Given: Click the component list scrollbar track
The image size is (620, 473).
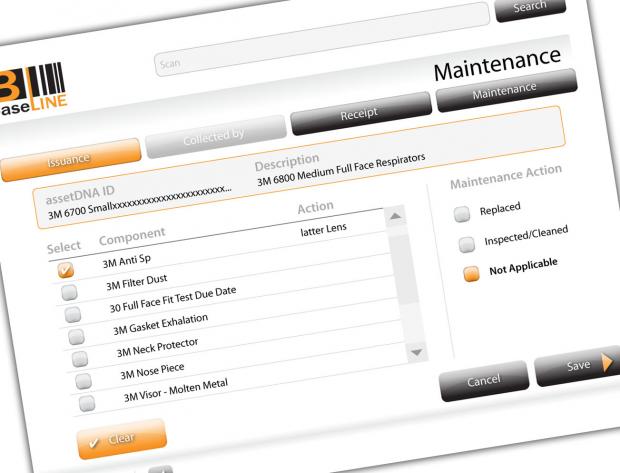Looking at the screenshot, I should pos(406,284).
